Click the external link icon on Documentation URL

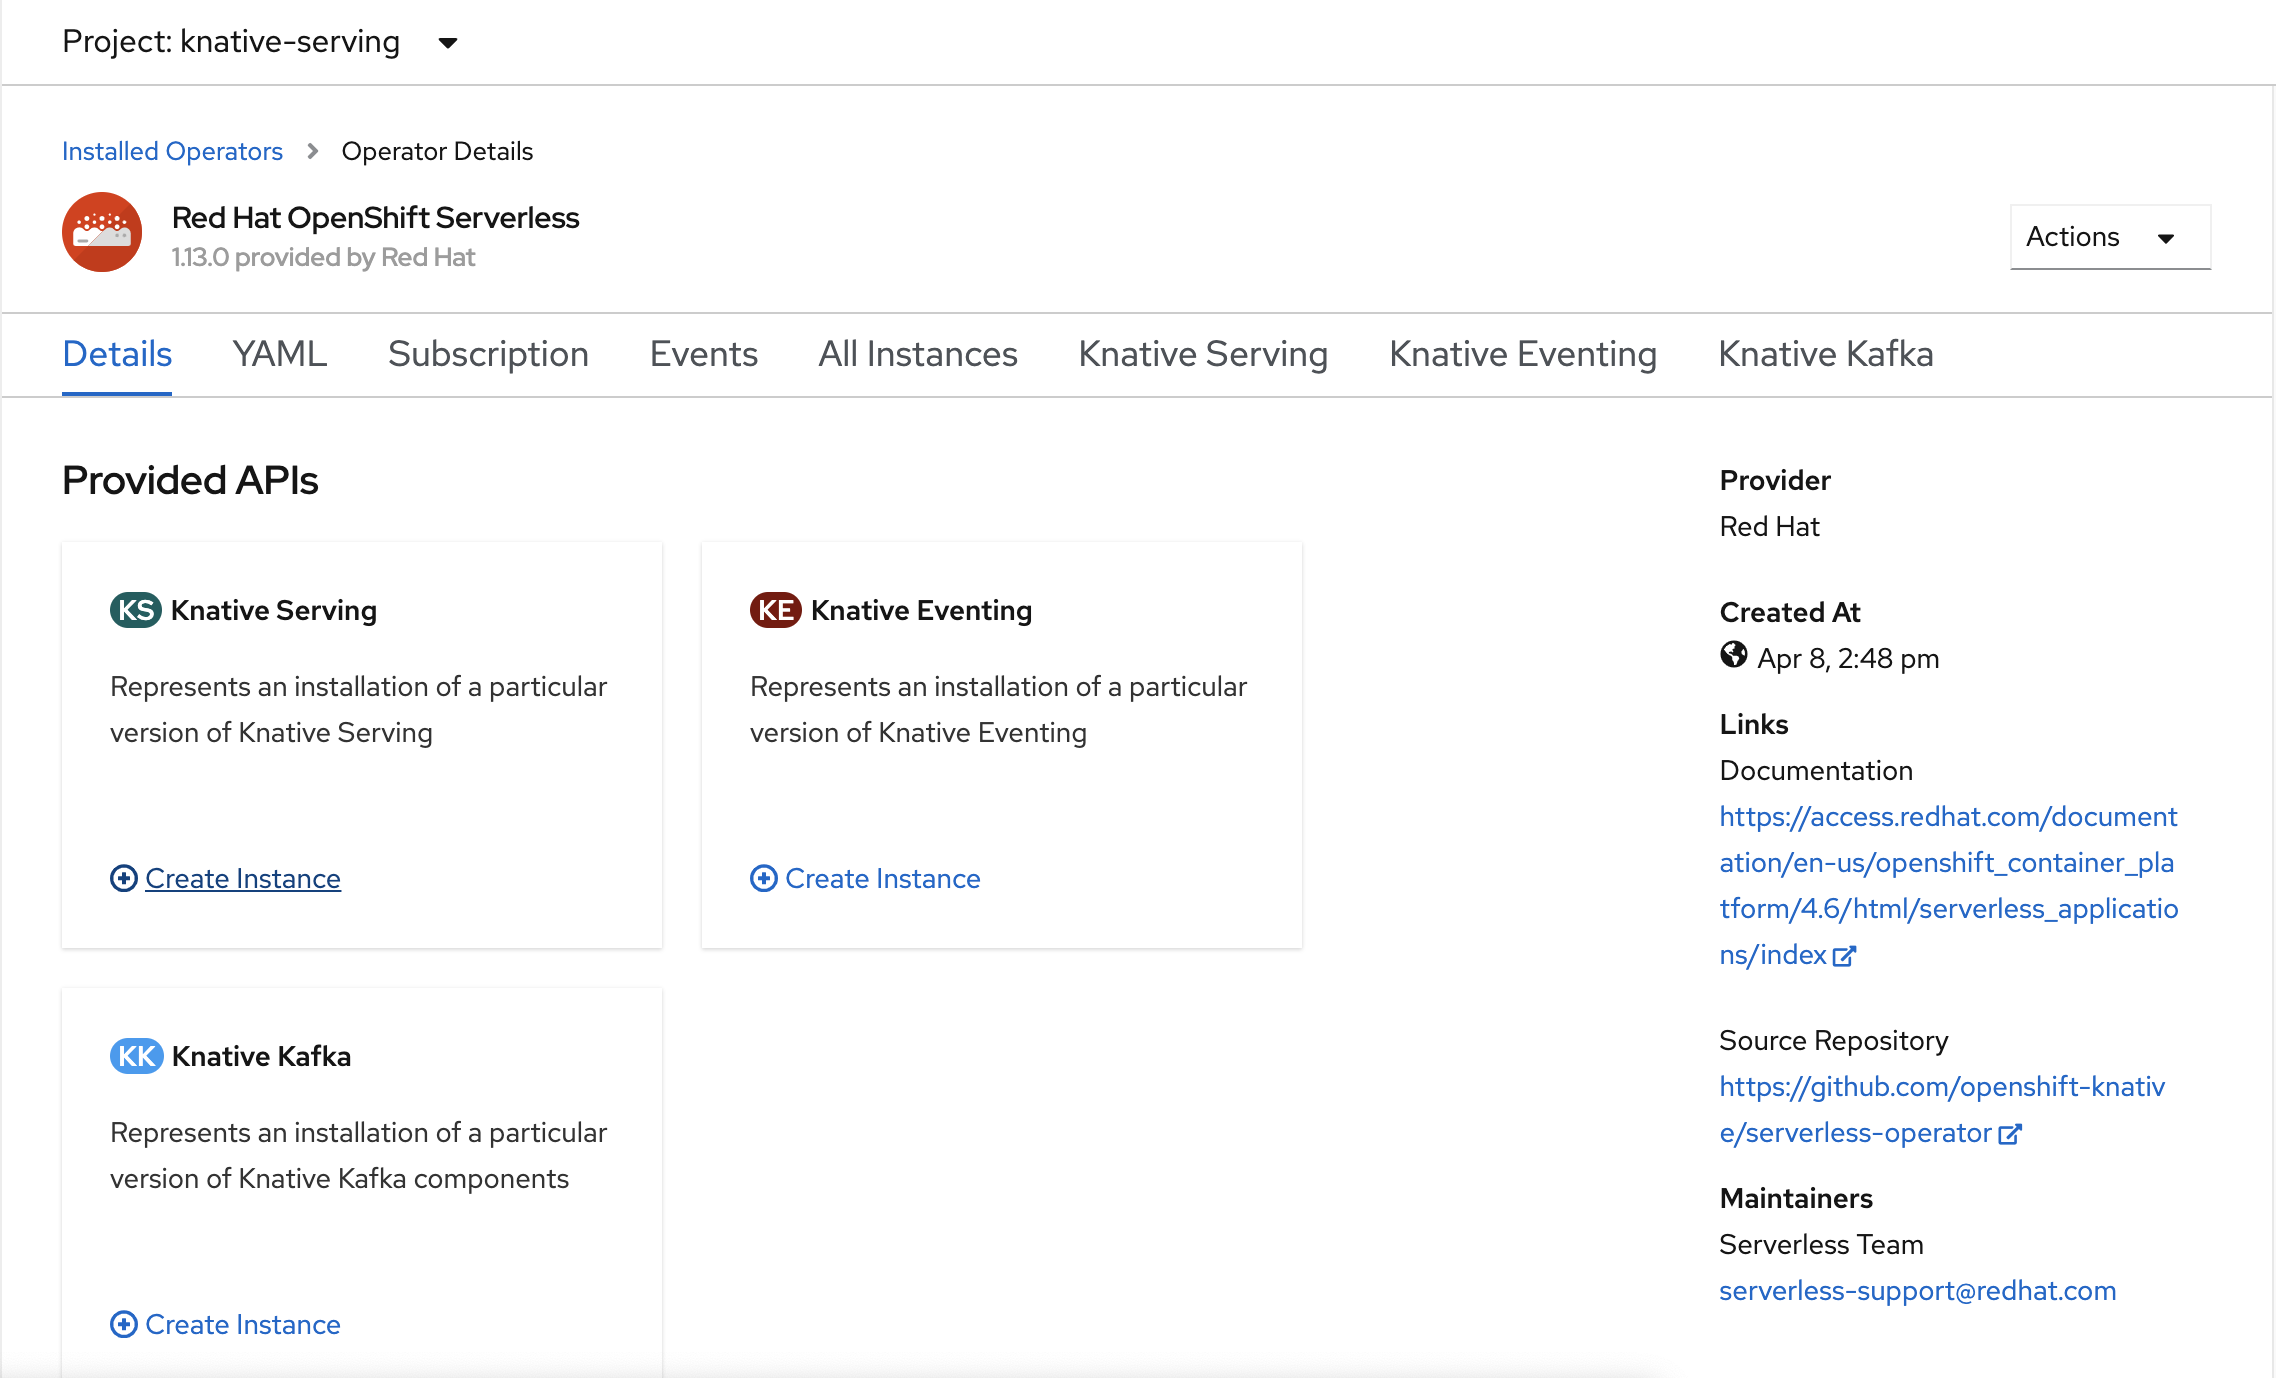pos(1842,956)
